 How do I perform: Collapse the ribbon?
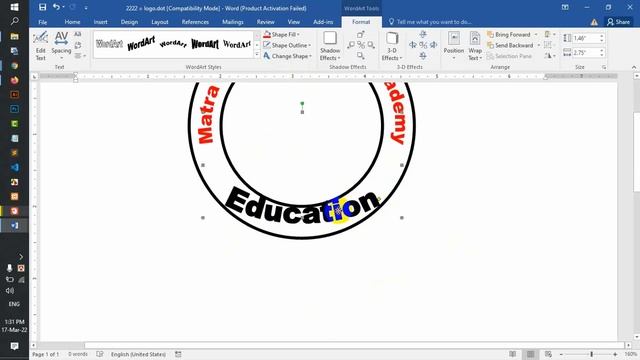634,67
